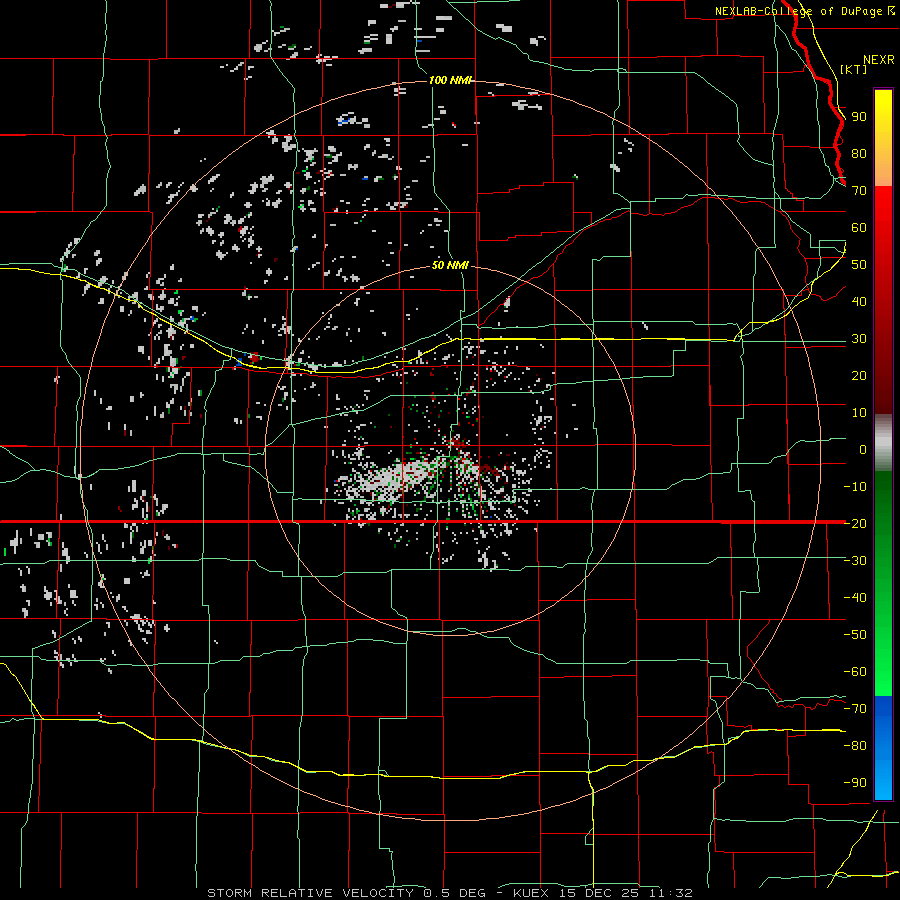Click the -80 value on velocity scale
900x900 pixels.
[x=855, y=746]
